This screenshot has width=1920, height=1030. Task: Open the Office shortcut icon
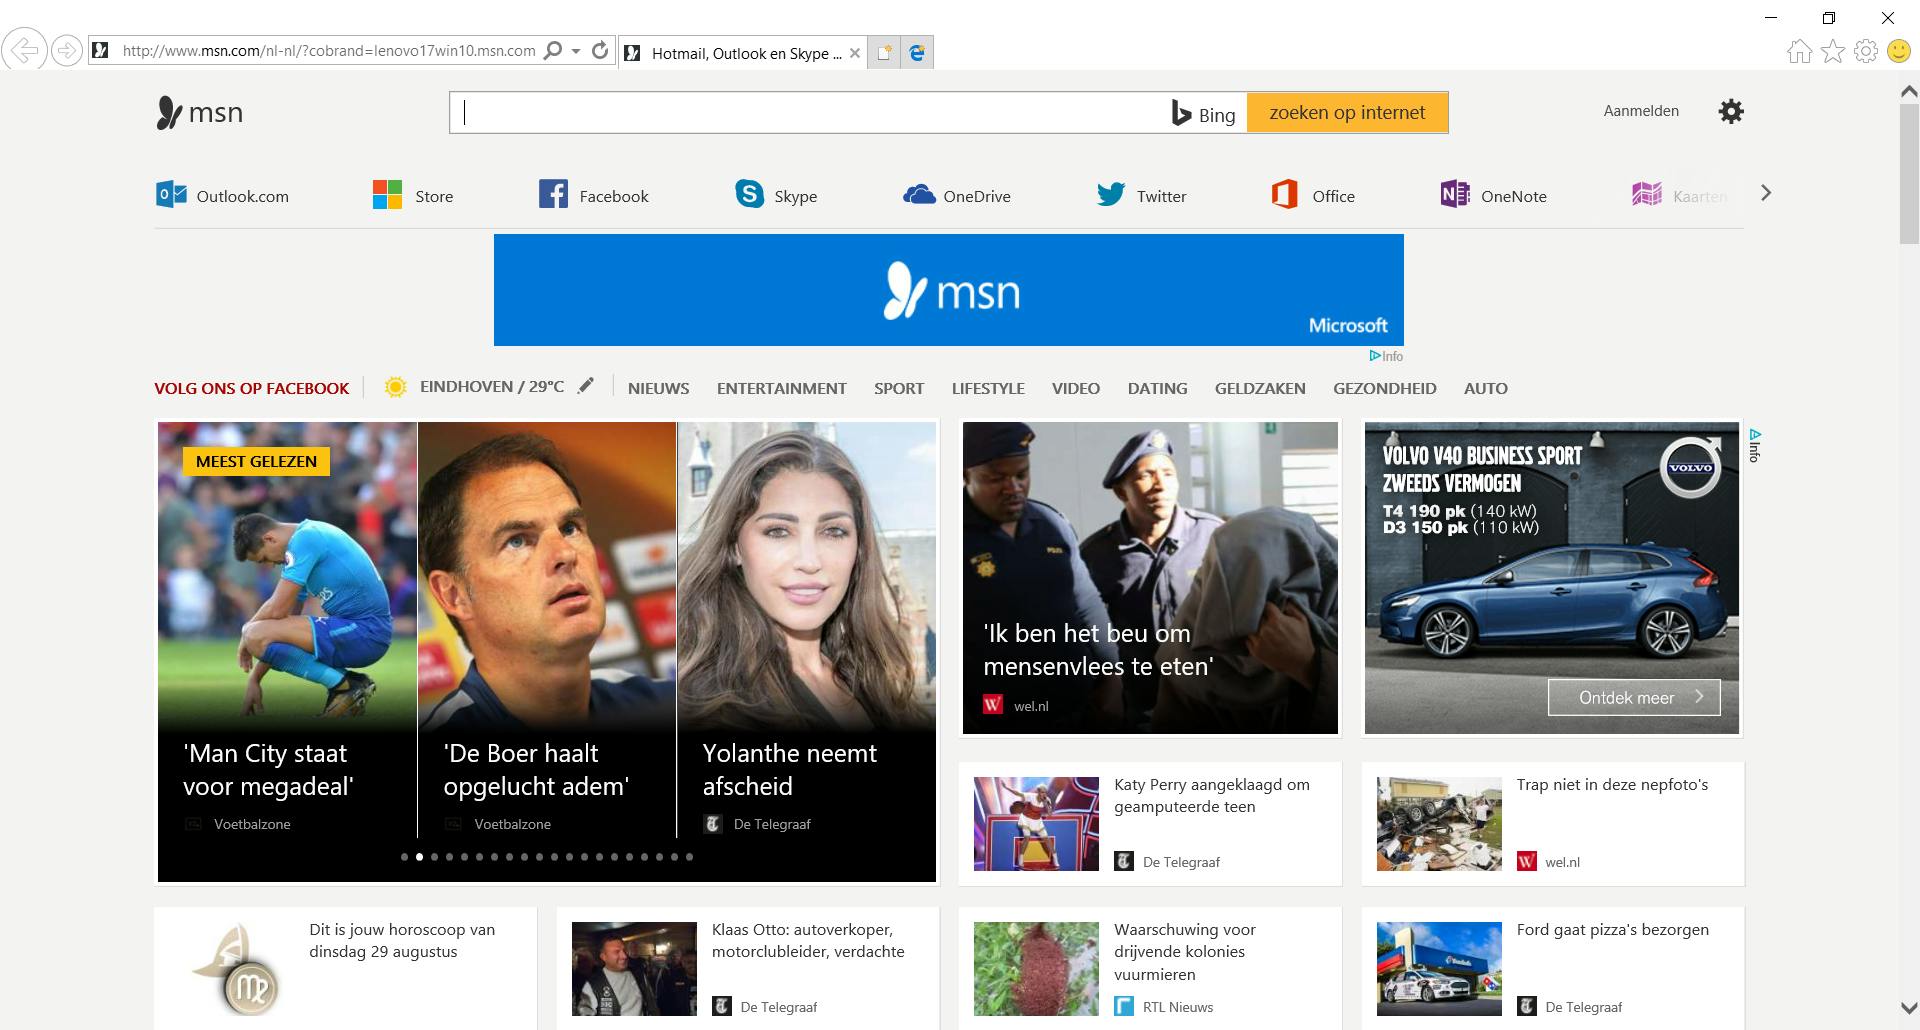(x=1285, y=194)
